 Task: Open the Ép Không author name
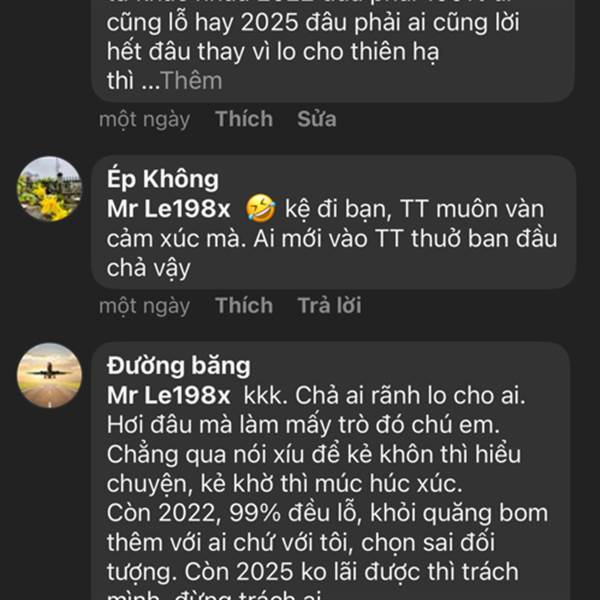pyautogui.click(x=163, y=179)
